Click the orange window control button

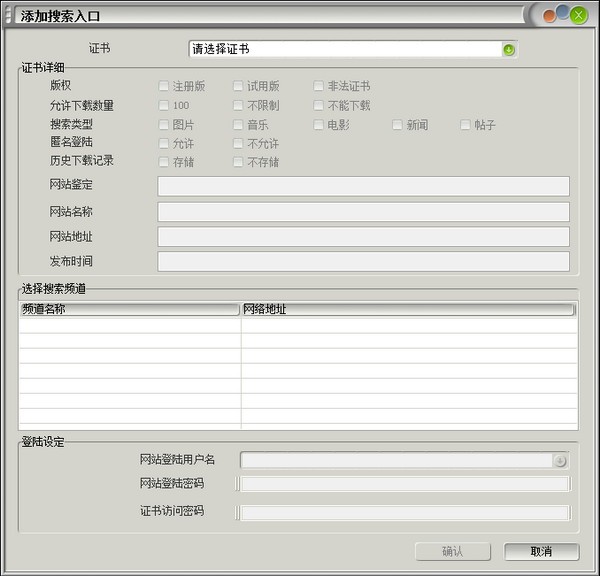click(549, 16)
